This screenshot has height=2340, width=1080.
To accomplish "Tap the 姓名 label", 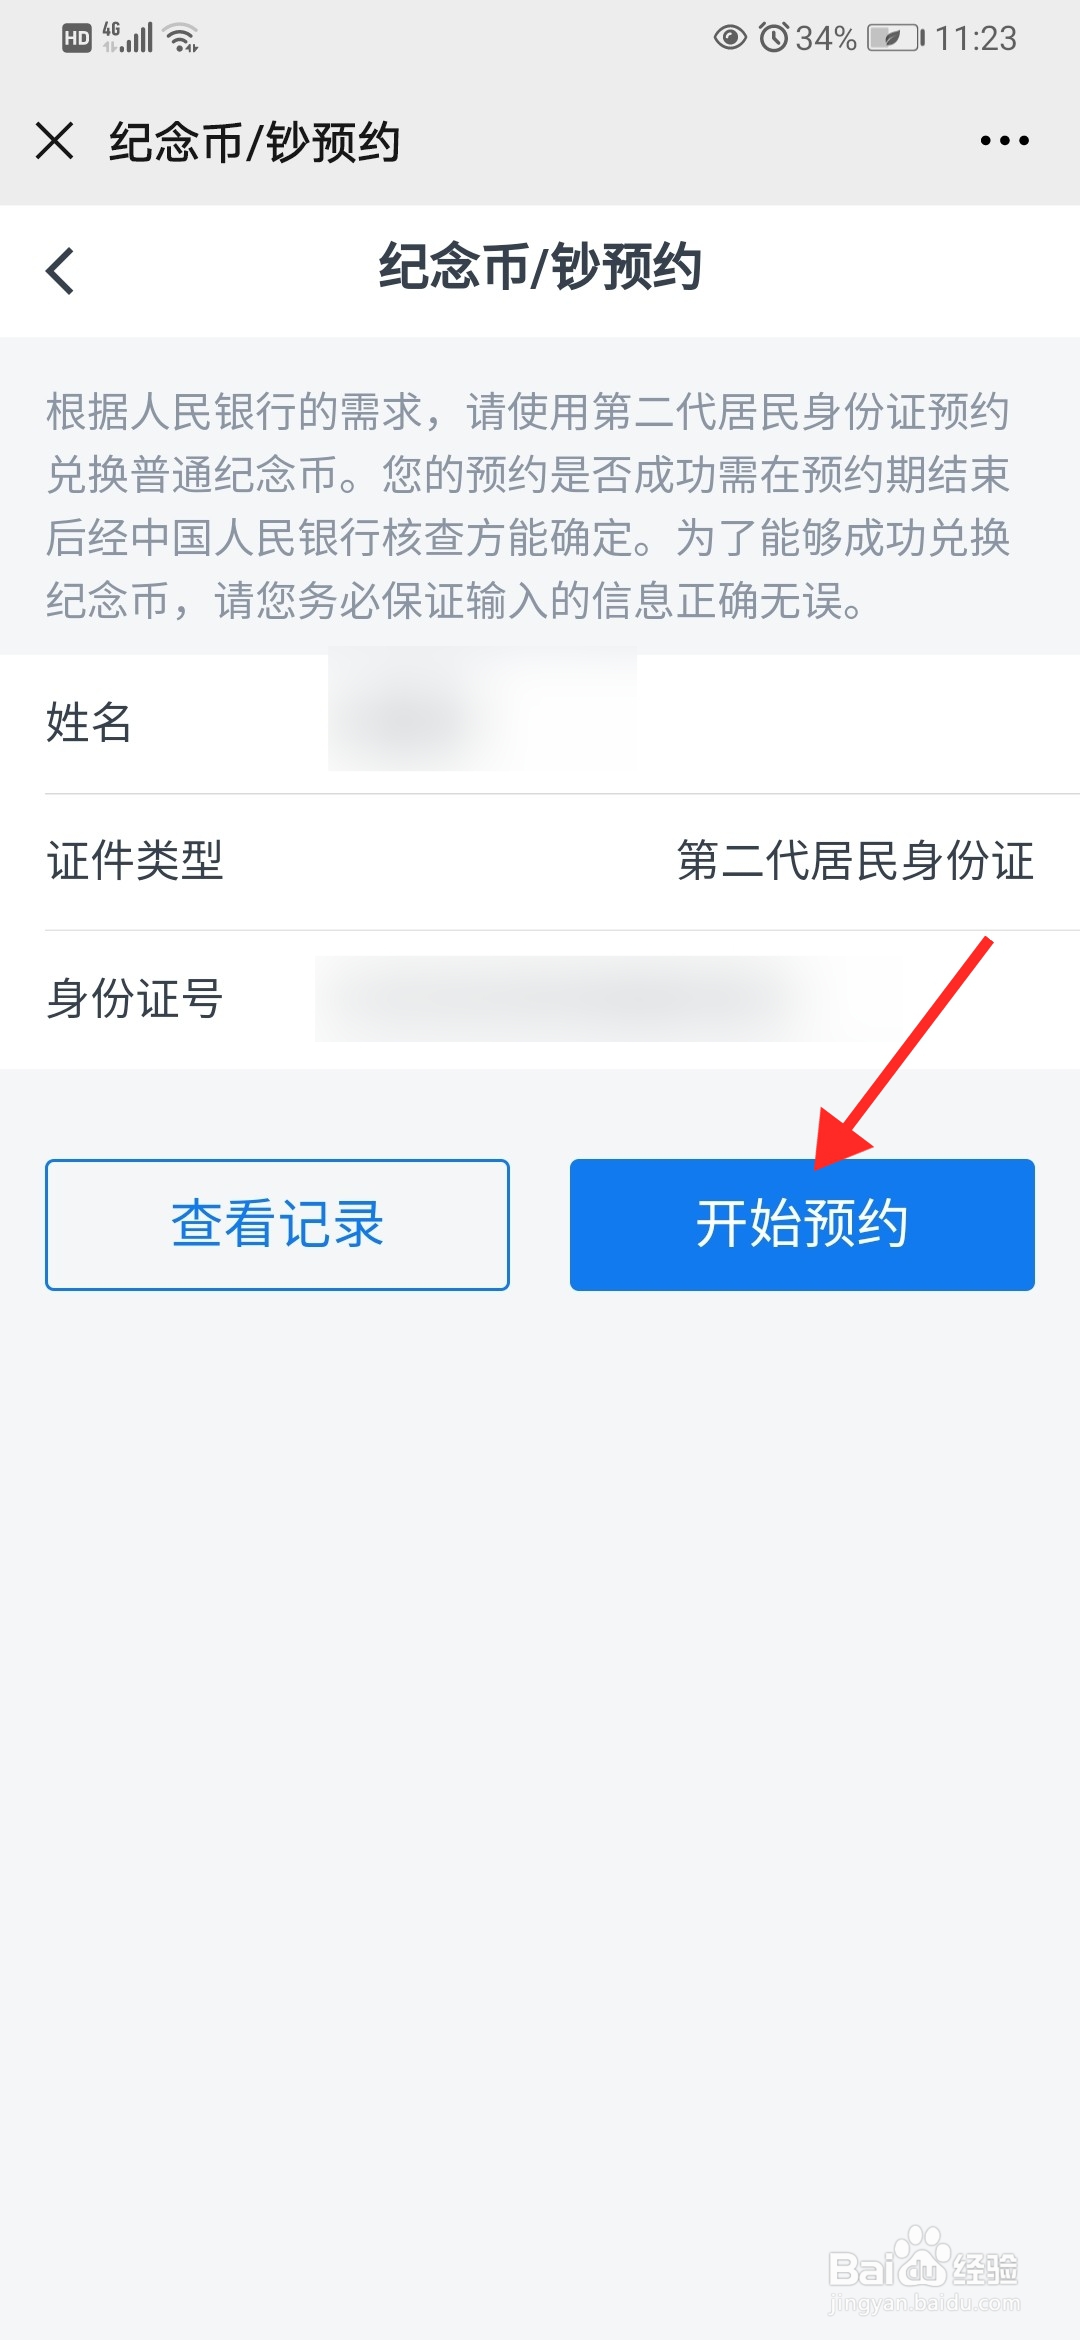I will tap(89, 722).
